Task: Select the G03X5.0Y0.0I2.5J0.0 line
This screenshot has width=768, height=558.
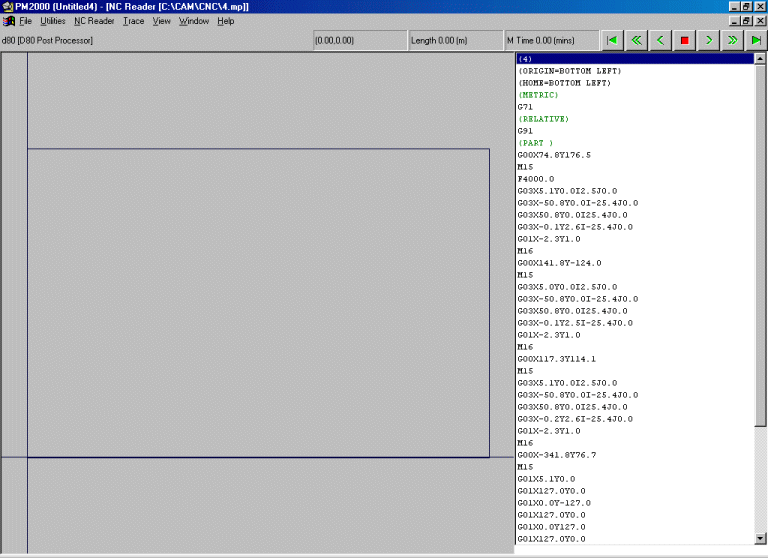Action: point(635,287)
